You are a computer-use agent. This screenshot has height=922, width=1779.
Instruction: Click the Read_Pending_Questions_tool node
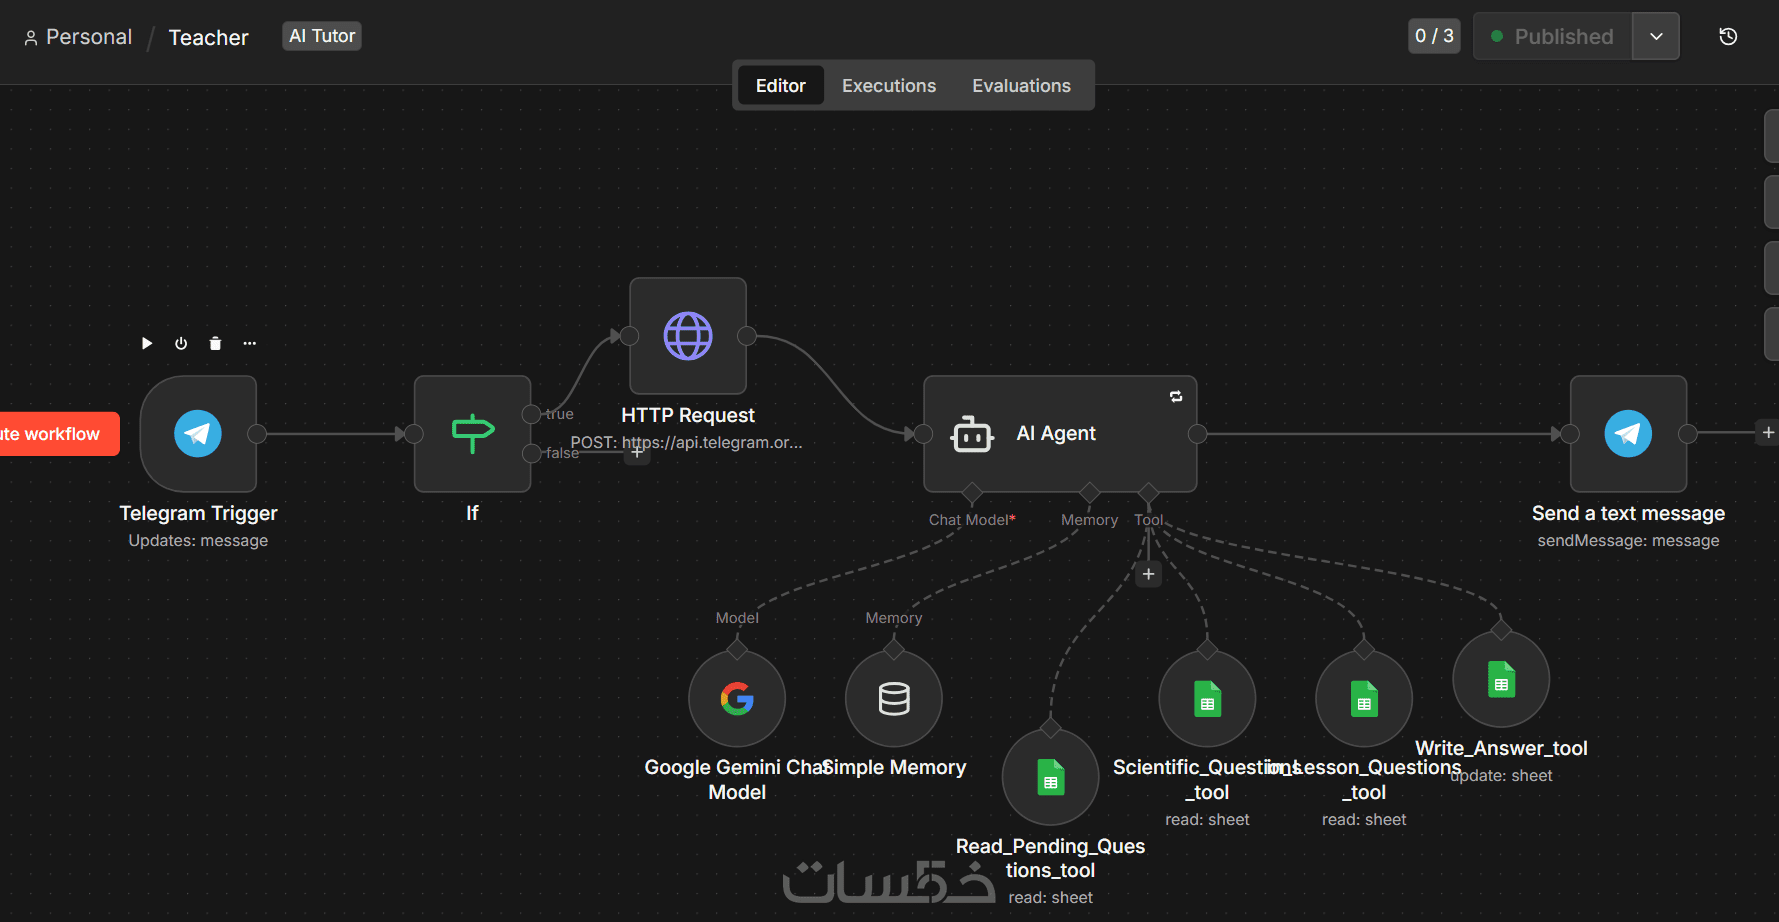pyautogui.click(x=1050, y=777)
